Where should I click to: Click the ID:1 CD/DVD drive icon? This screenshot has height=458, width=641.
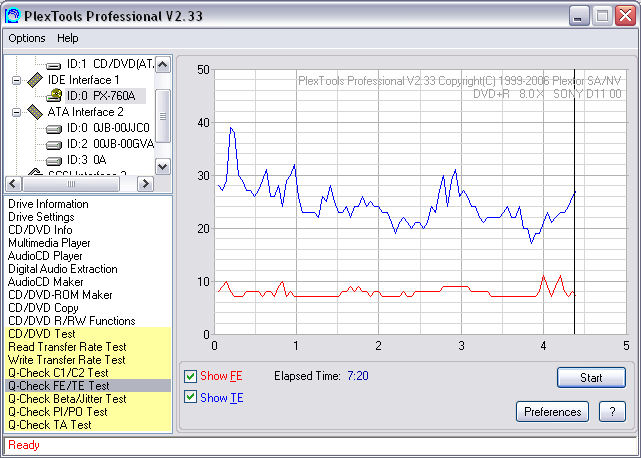tap(53, 65)
